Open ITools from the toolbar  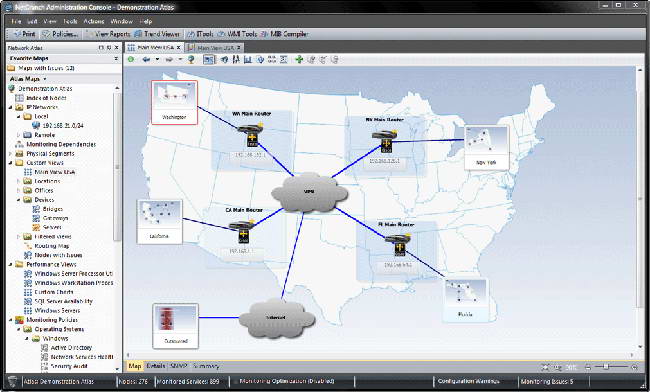[200, 34]
